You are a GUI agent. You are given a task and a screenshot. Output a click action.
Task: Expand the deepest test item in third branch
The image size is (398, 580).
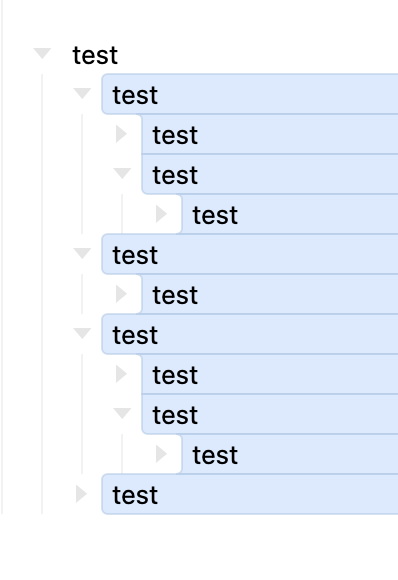[161, 454]
